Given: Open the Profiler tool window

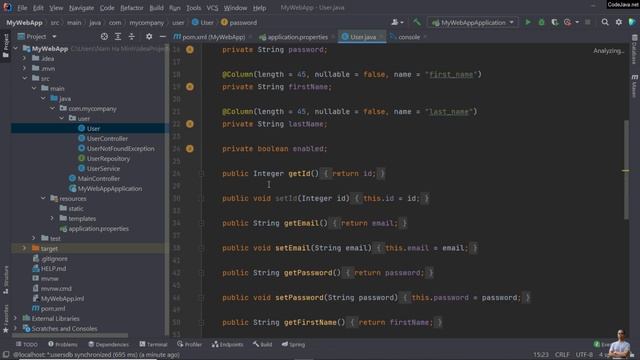Looking at the screenshot, I should (x=189, y=344).
